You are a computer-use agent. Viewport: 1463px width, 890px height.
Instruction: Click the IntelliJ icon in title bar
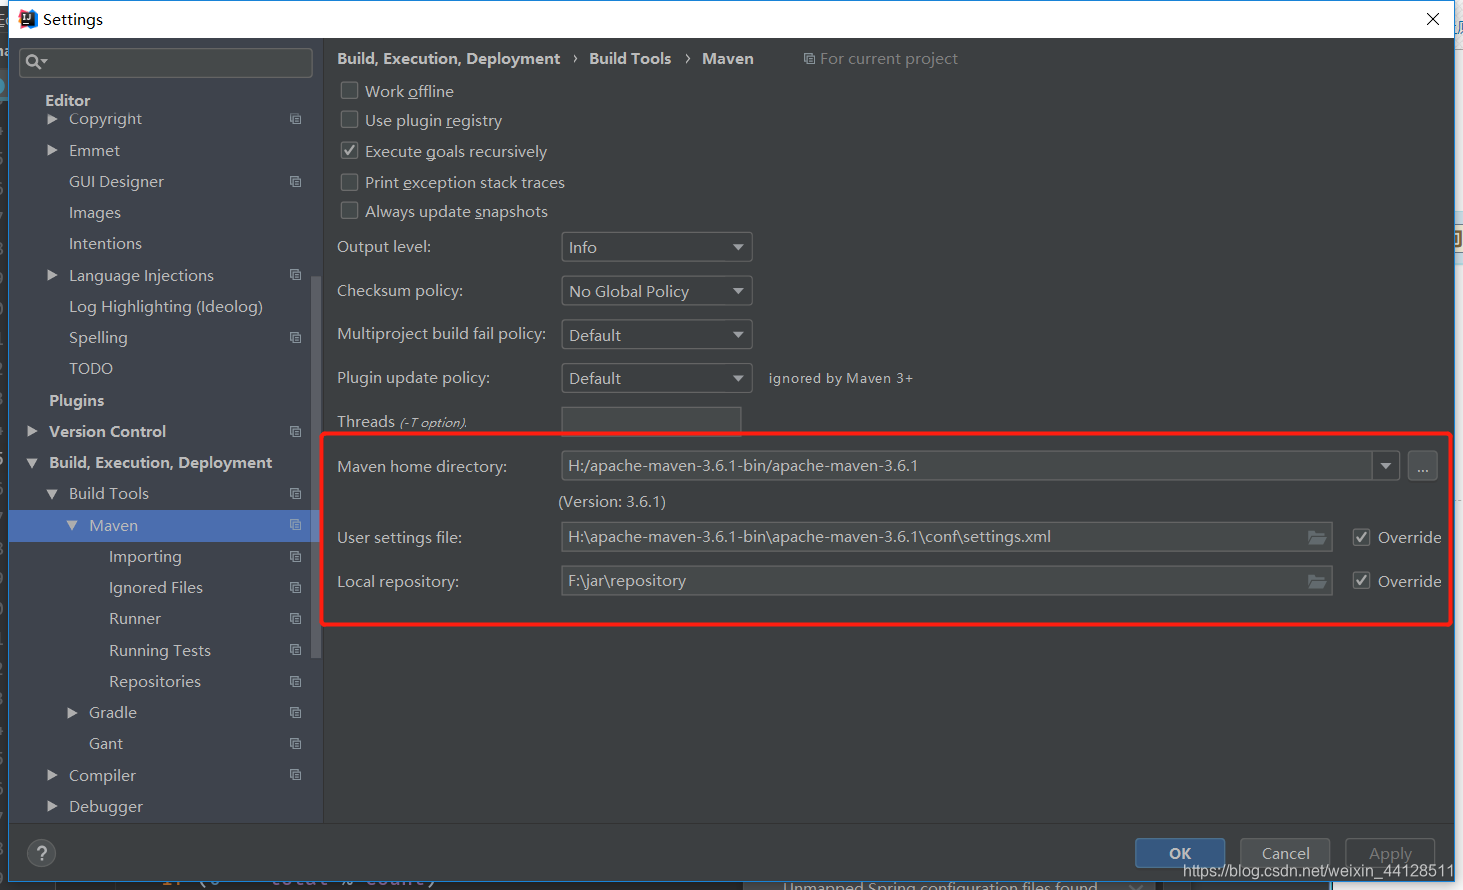point(28,19)
